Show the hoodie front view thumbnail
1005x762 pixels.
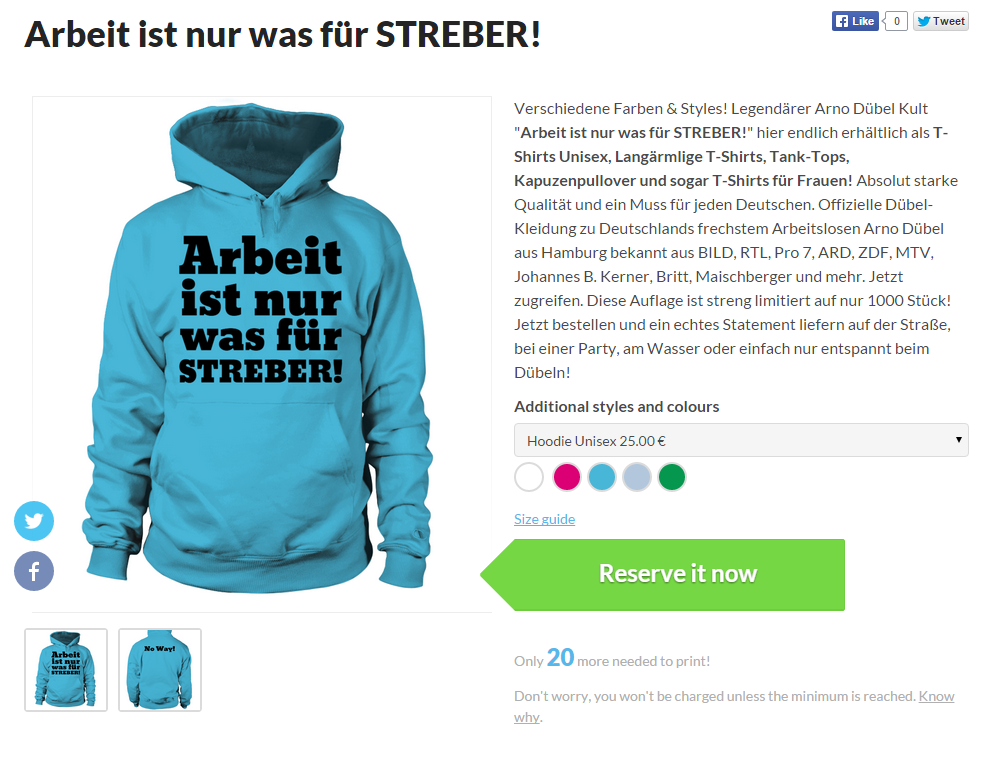(x=66, y=670)
